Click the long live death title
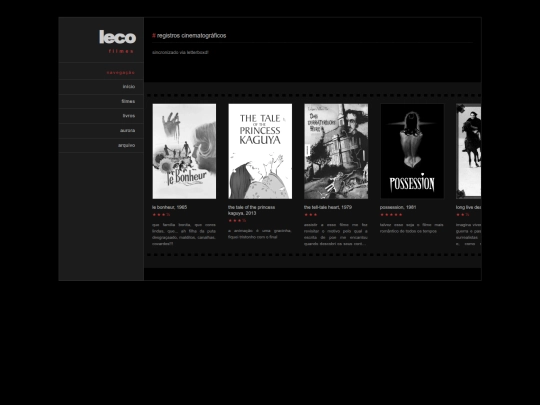Viewport: 540px width, 405px height. coord(468,207)
